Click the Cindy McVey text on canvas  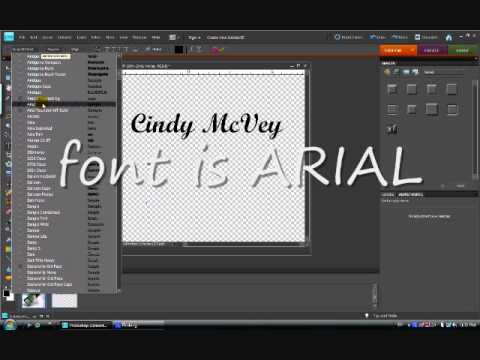pyautogui.click(x=206, y=125)
